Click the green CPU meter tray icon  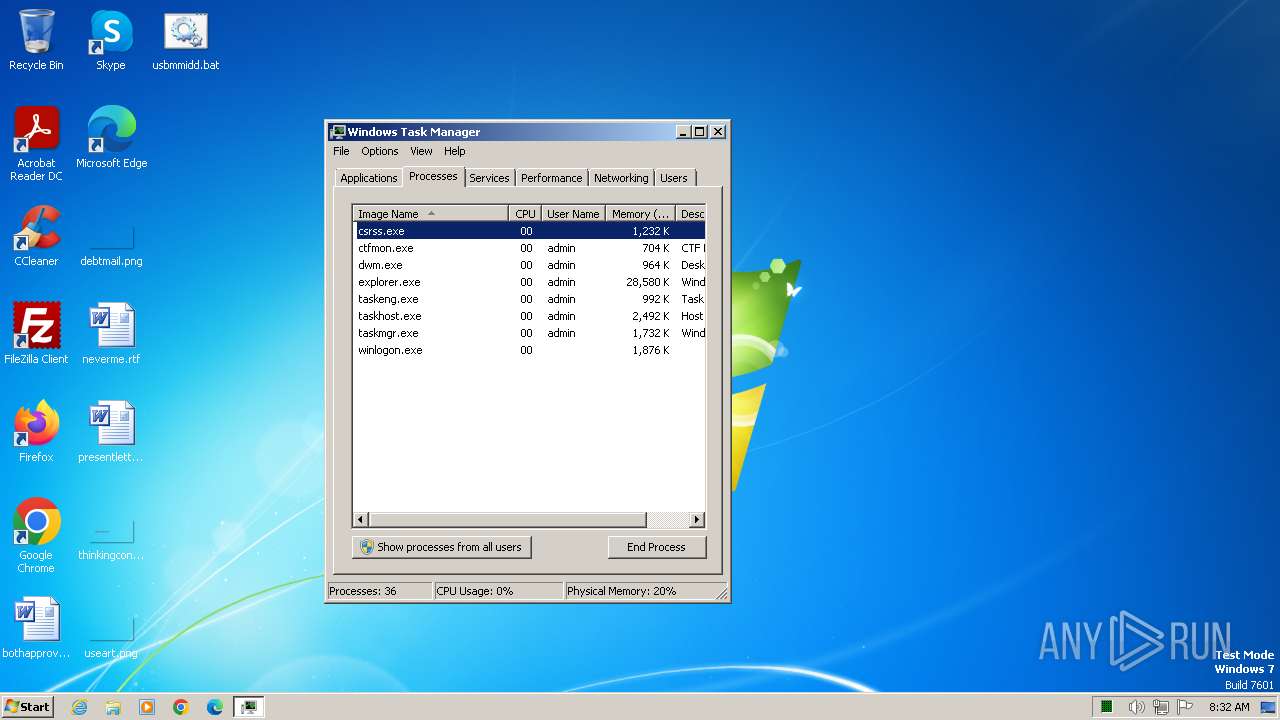click(1107, 707)
